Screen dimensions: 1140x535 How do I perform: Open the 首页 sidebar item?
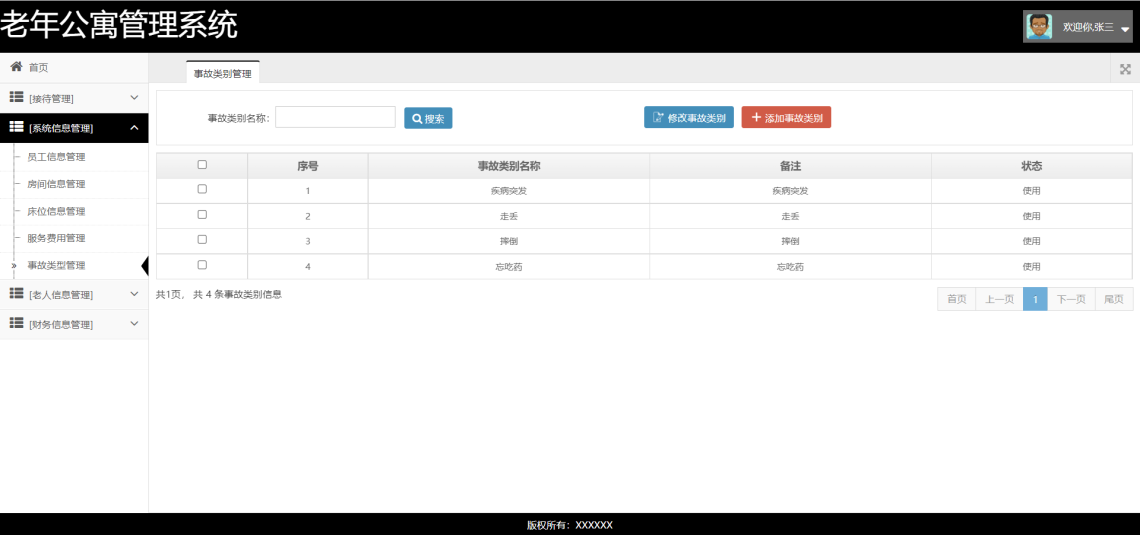coord(74,68)
